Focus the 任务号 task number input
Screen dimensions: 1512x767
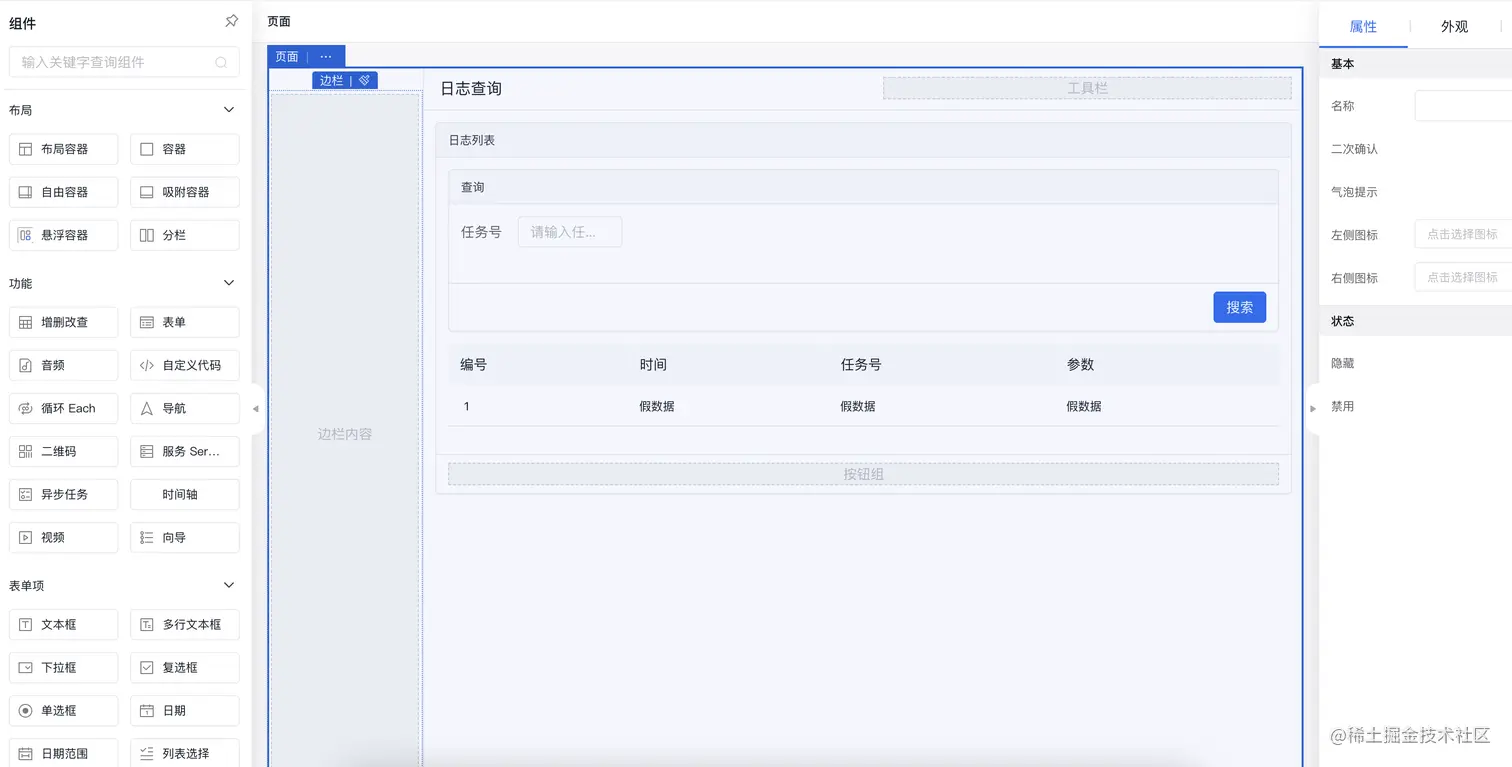pyautogui.click(x=570, y=232)
